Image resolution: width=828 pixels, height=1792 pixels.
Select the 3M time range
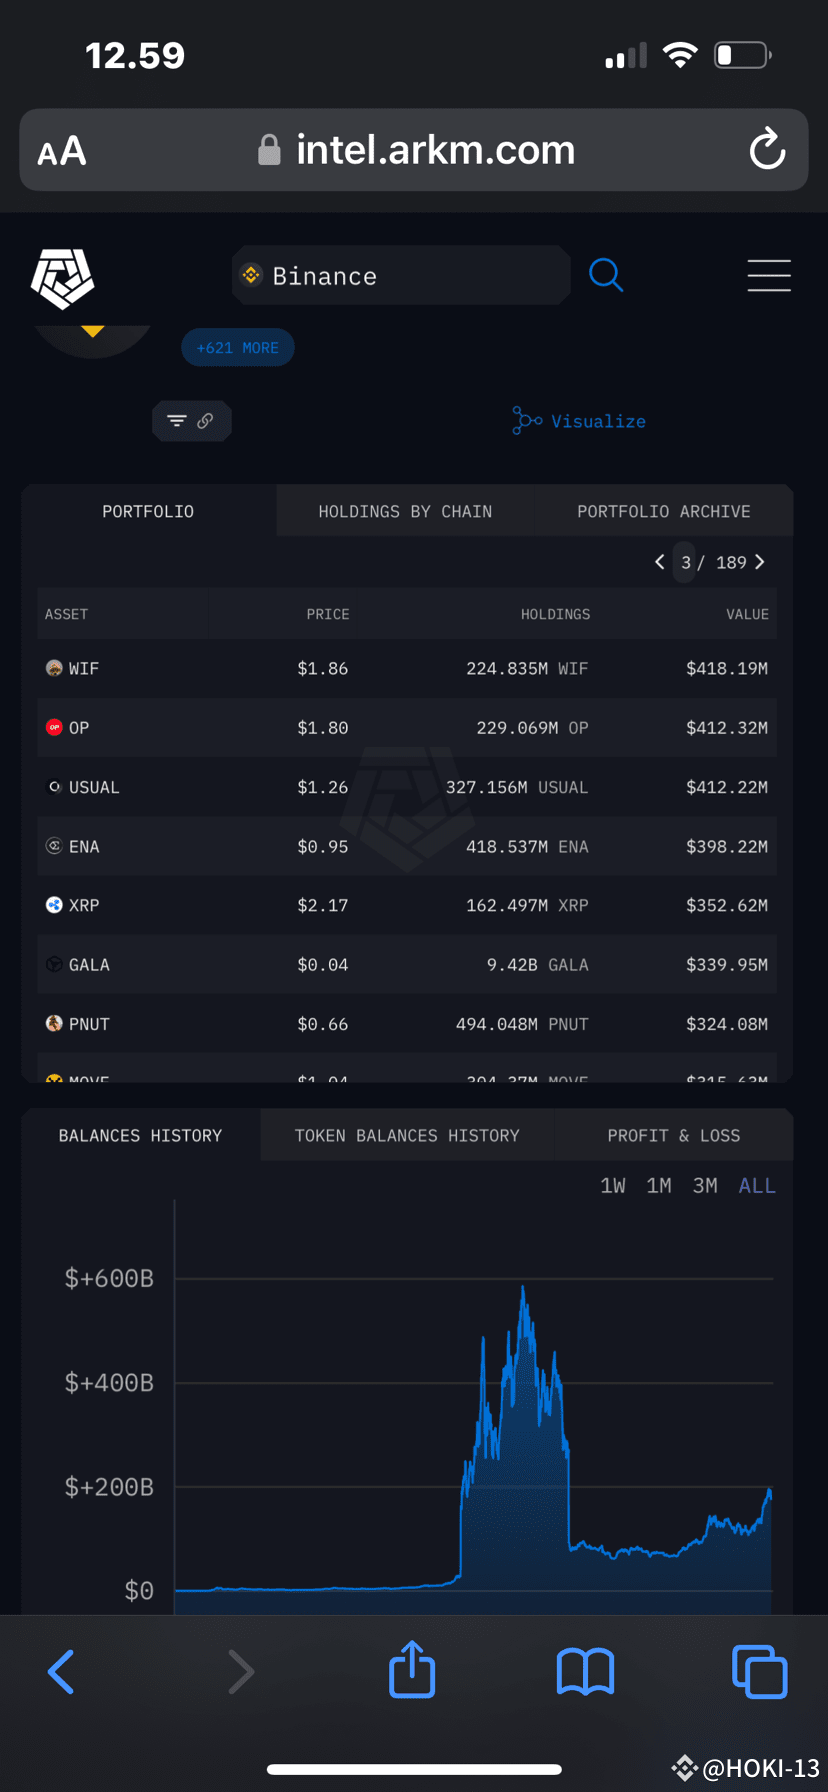tap(705, 1186)
